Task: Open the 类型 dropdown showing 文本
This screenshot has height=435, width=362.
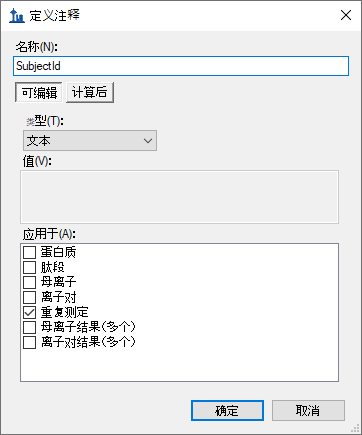Action: (90, 141)
